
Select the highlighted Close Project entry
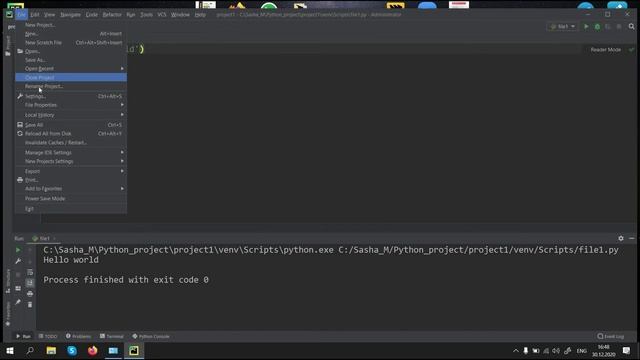click(71, 78)
